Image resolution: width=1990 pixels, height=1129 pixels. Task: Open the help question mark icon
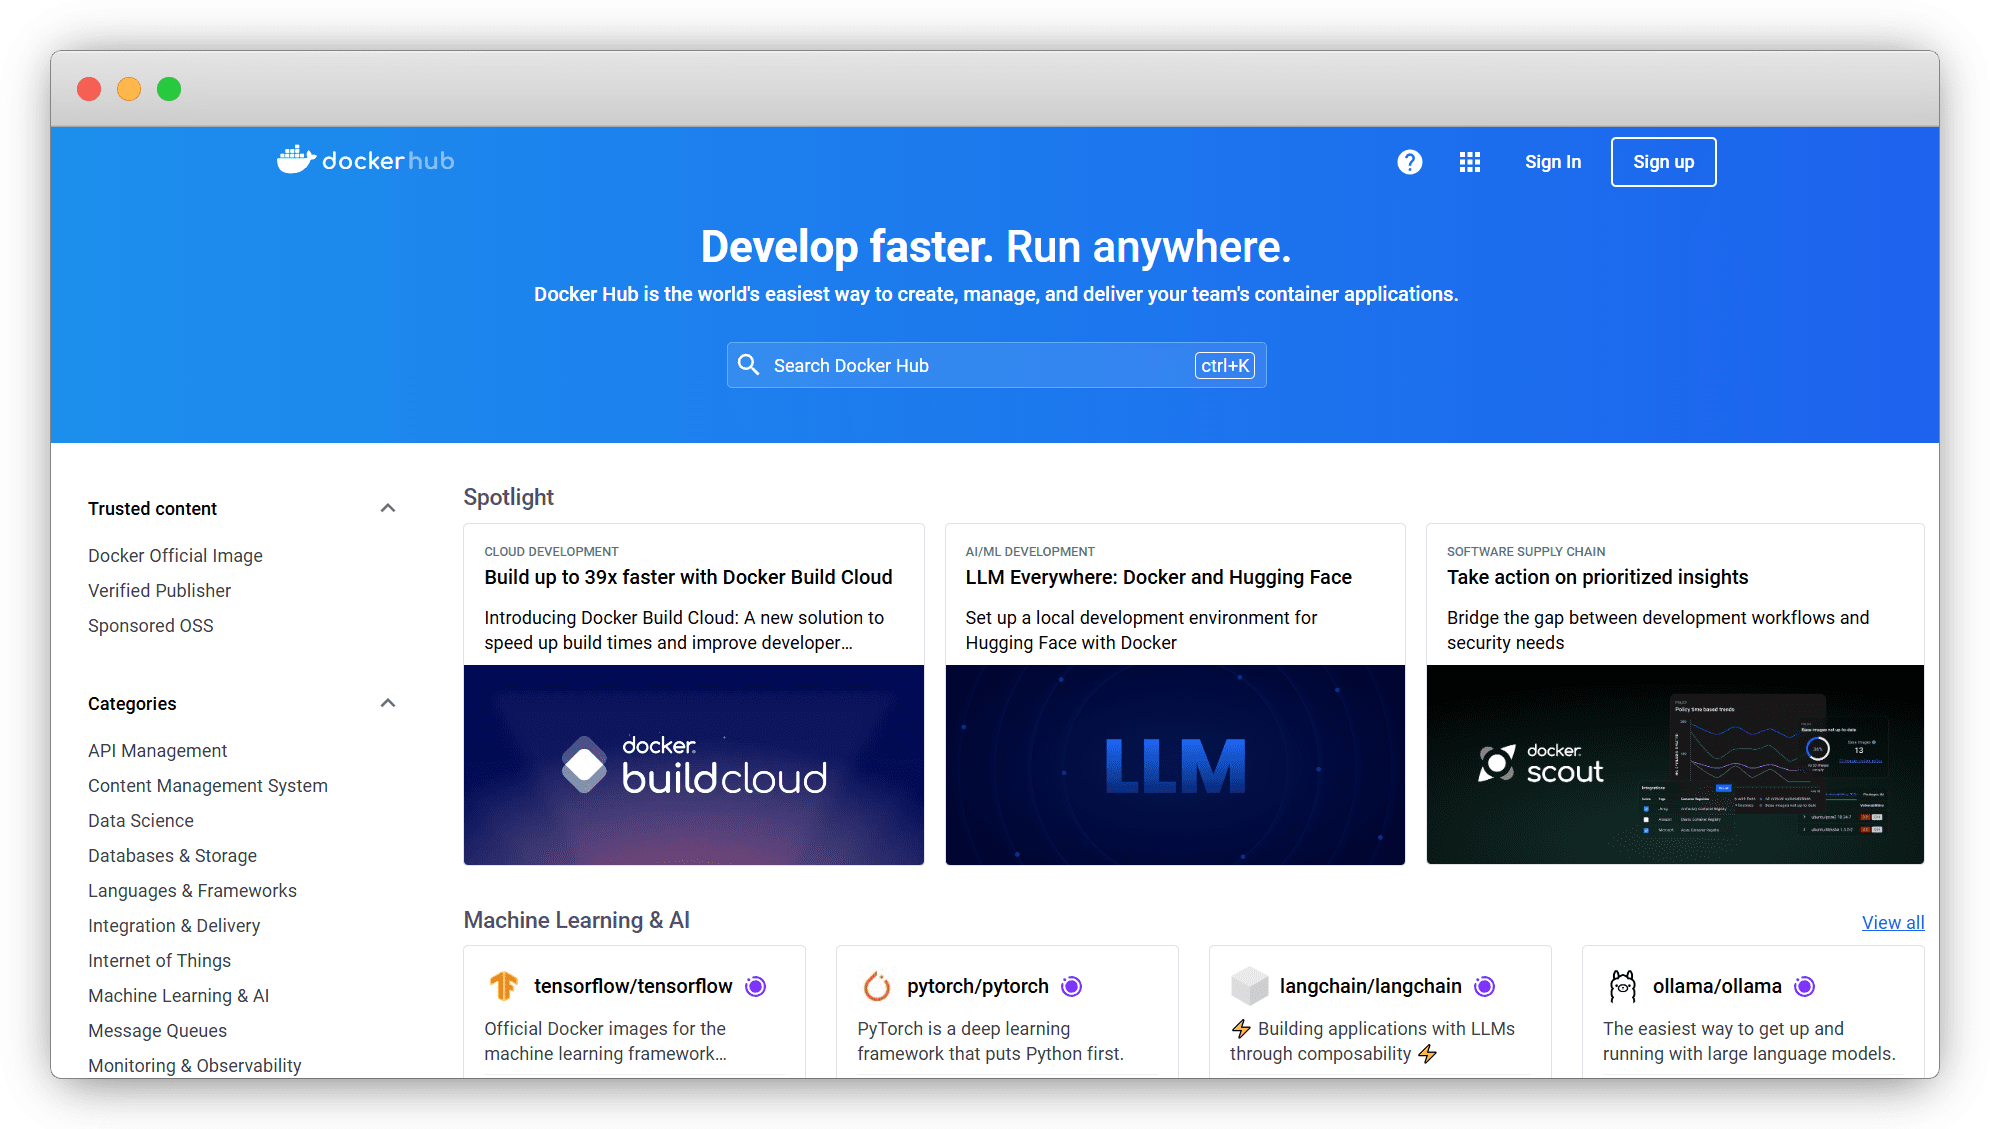coord(1409,162)
